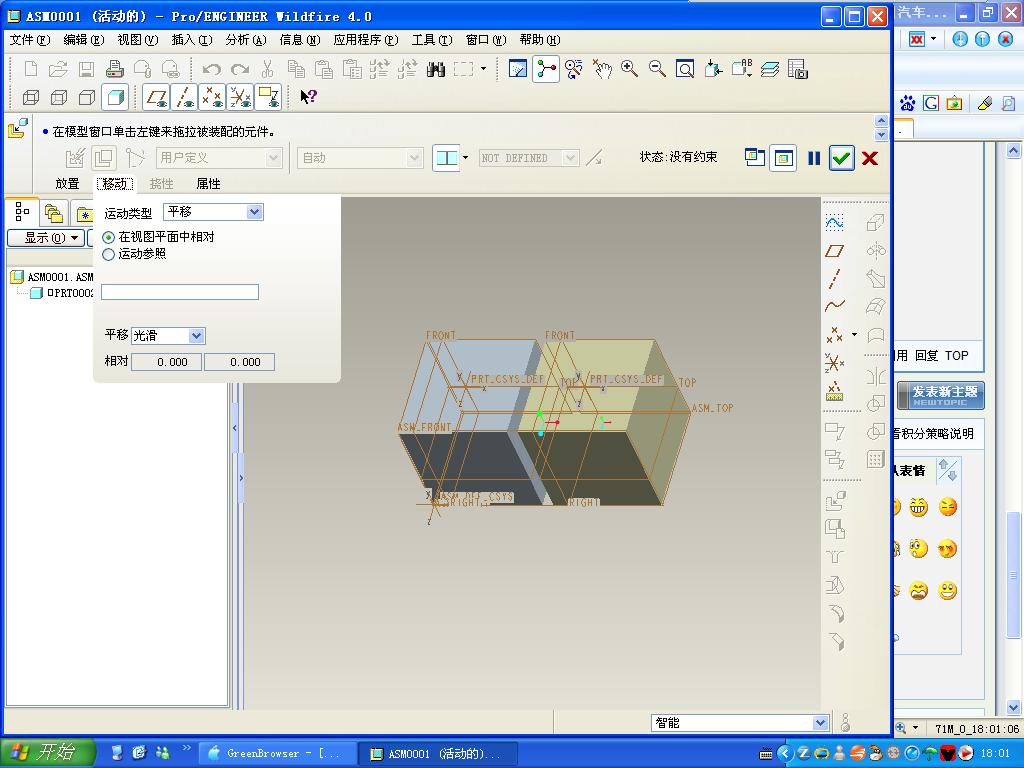Image resolution: width=1024 pixels, height=768 pixels.
Task: Open the Smart selection filter dropdown
Action: point(741,722)
